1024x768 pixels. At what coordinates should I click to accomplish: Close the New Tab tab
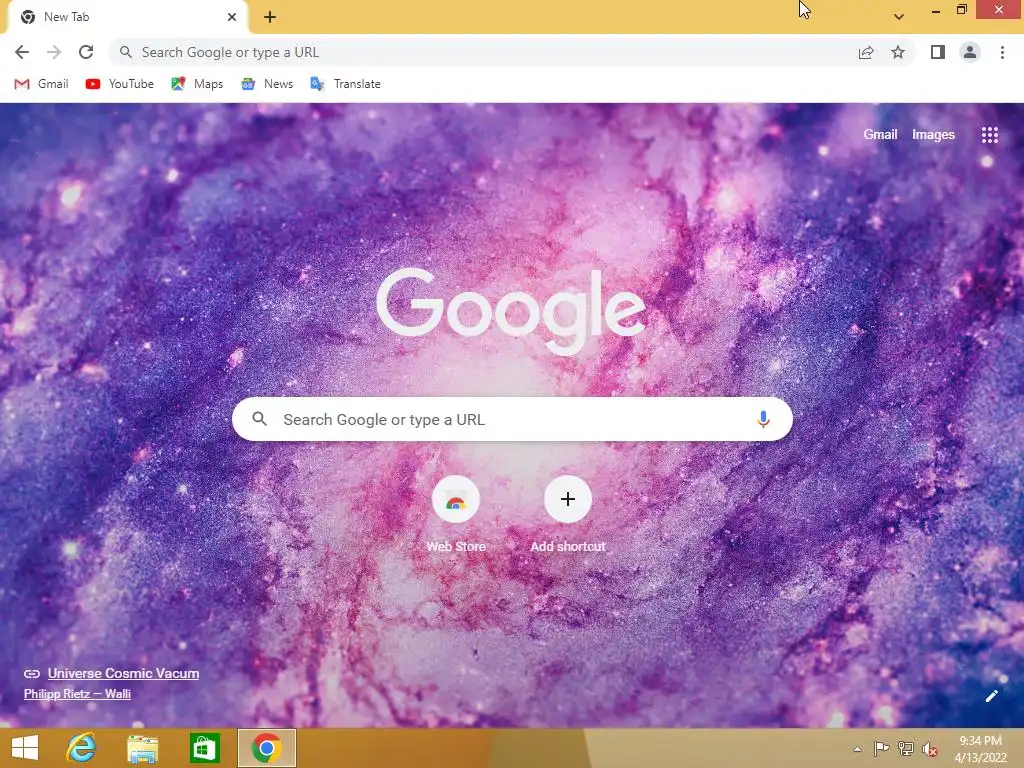click(232, 17)
